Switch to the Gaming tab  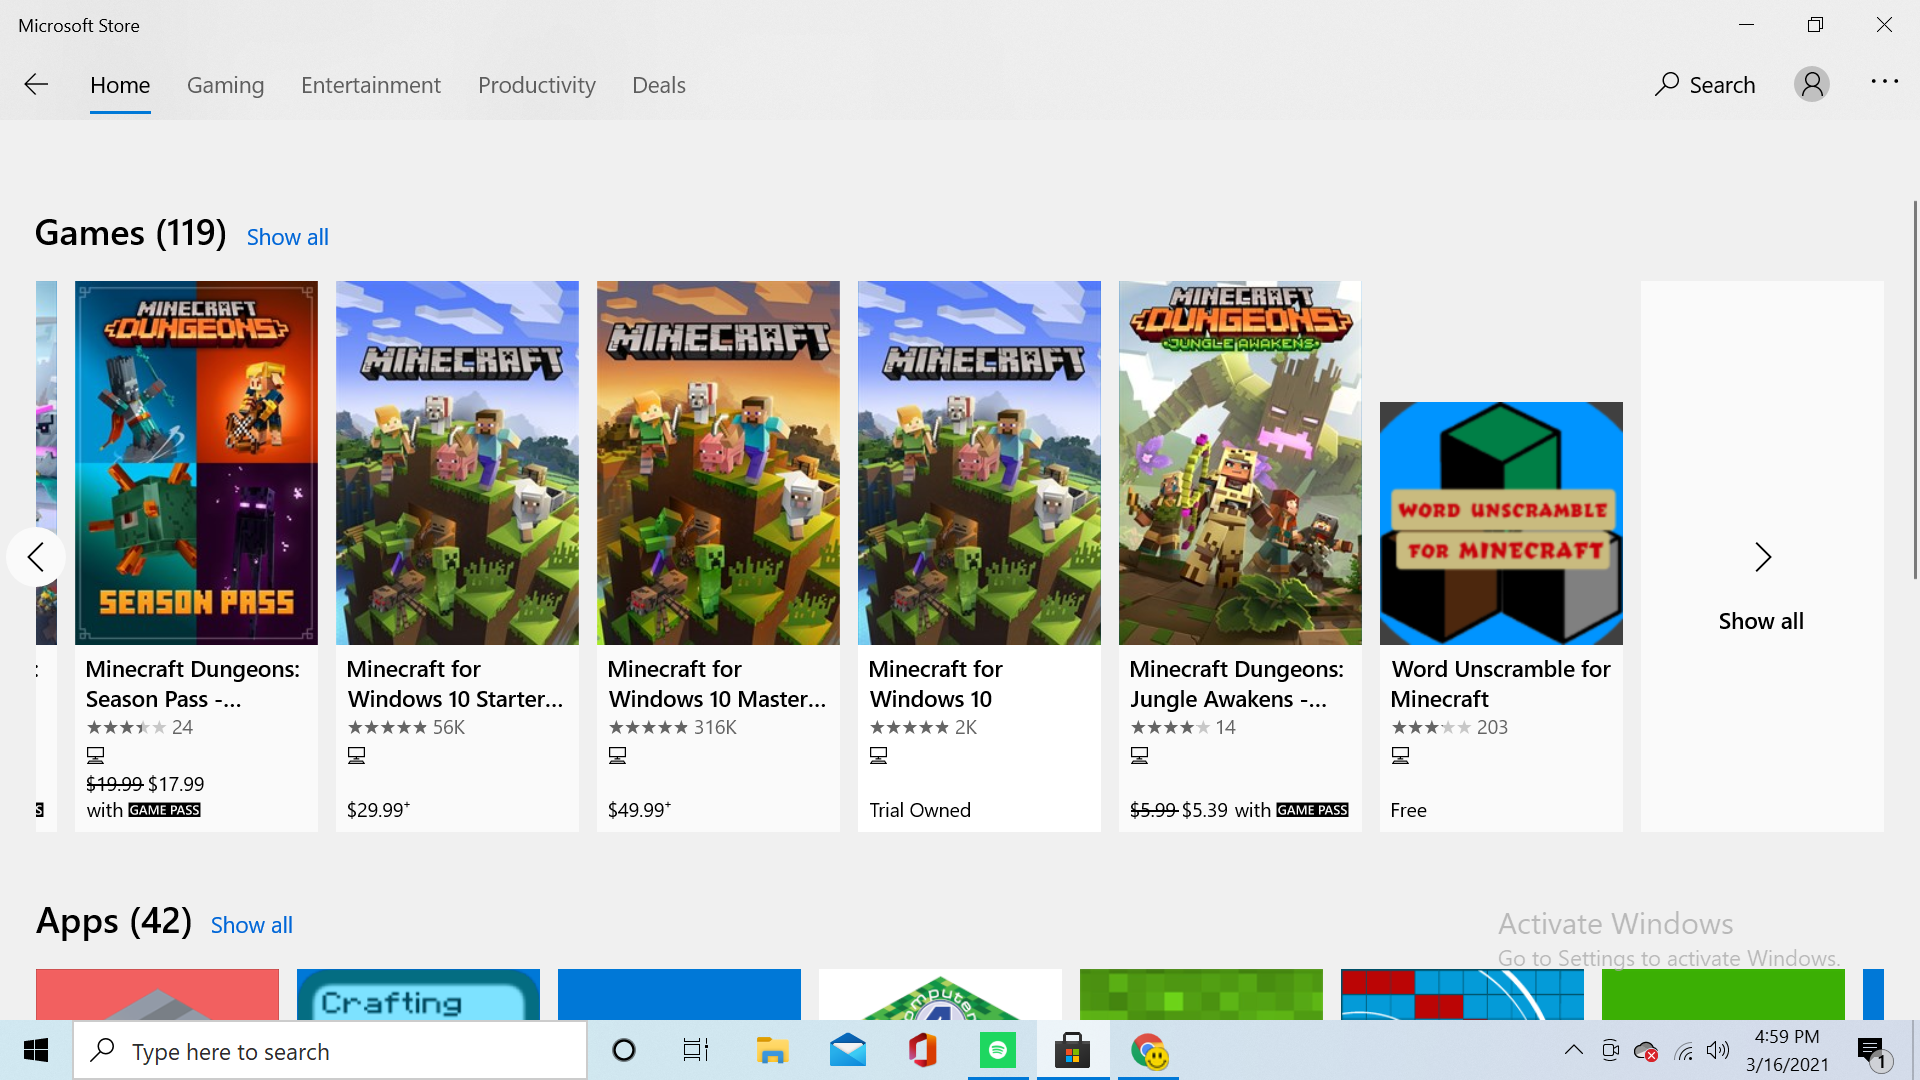coord(225,85)
